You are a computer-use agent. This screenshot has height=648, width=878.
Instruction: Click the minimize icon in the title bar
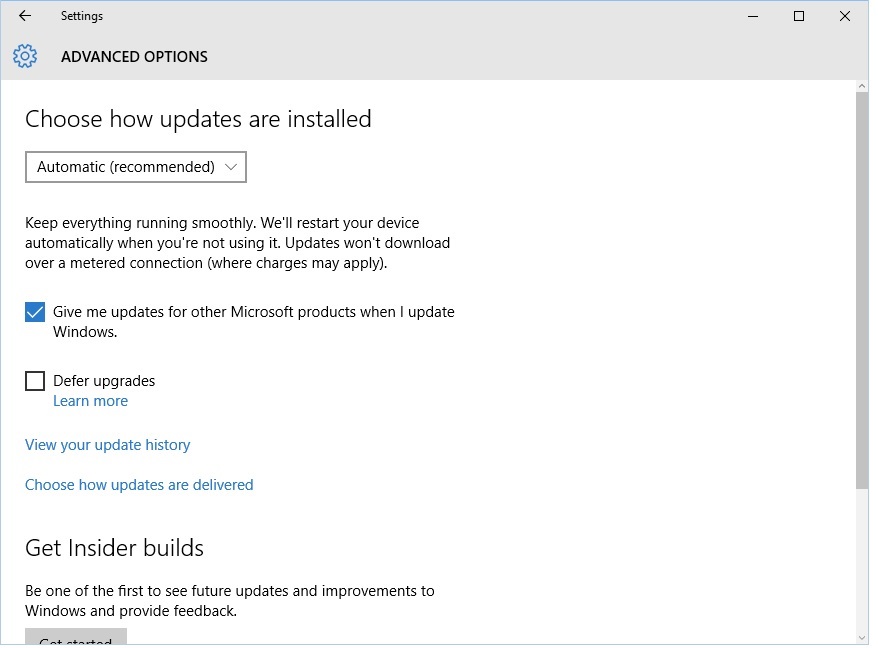(x=751, y=16)
